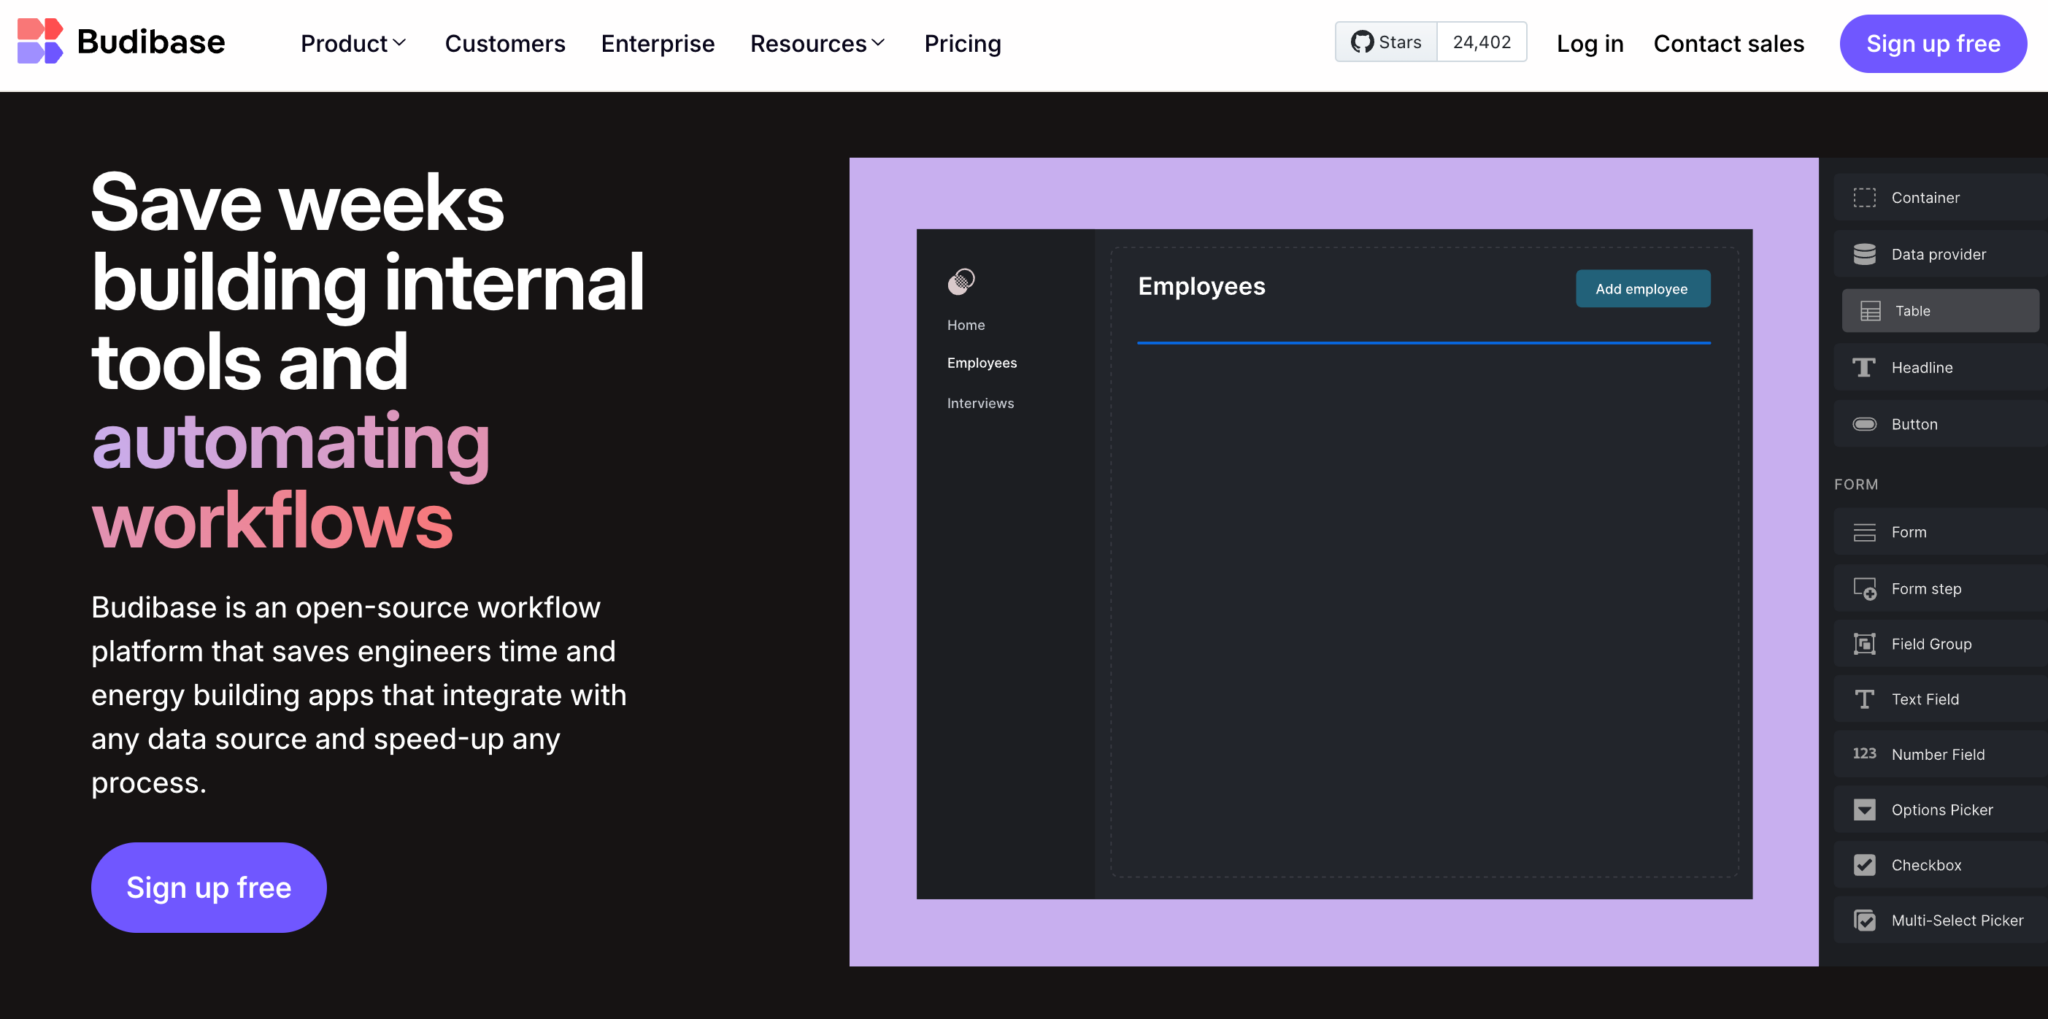Open the Resources dropdown
Image resolution: width=2048 pixels, height=1019 pixels.
(817, 43)
